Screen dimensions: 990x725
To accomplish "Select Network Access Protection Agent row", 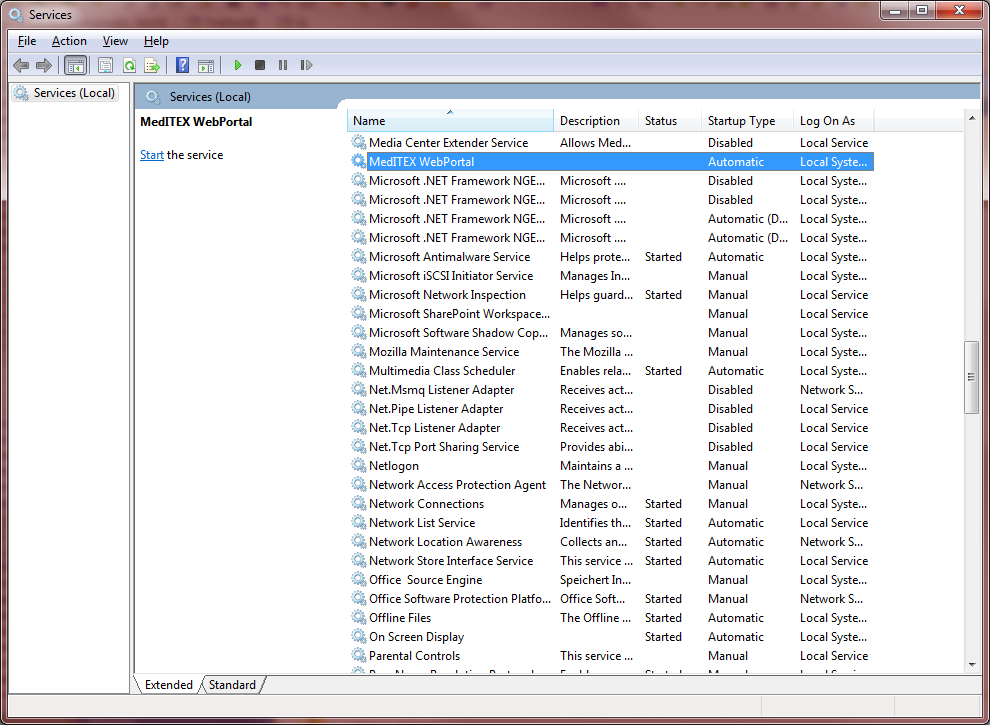I will pyautogui.click(x=611, y=484).
